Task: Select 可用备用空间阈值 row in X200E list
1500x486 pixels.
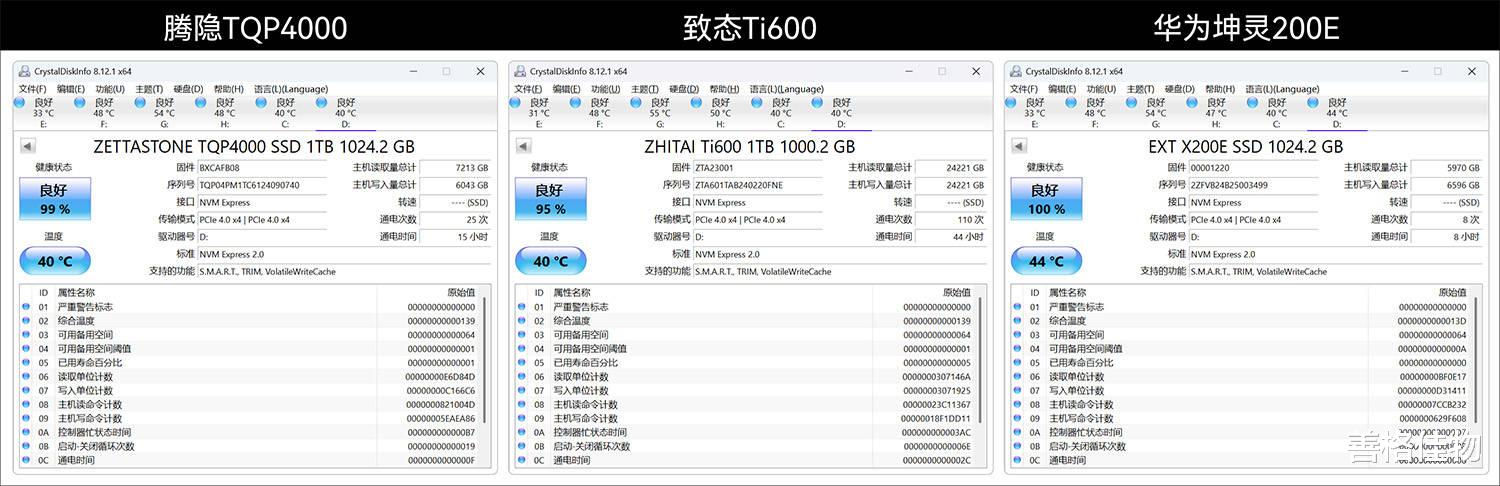Action: point(1242,349)
